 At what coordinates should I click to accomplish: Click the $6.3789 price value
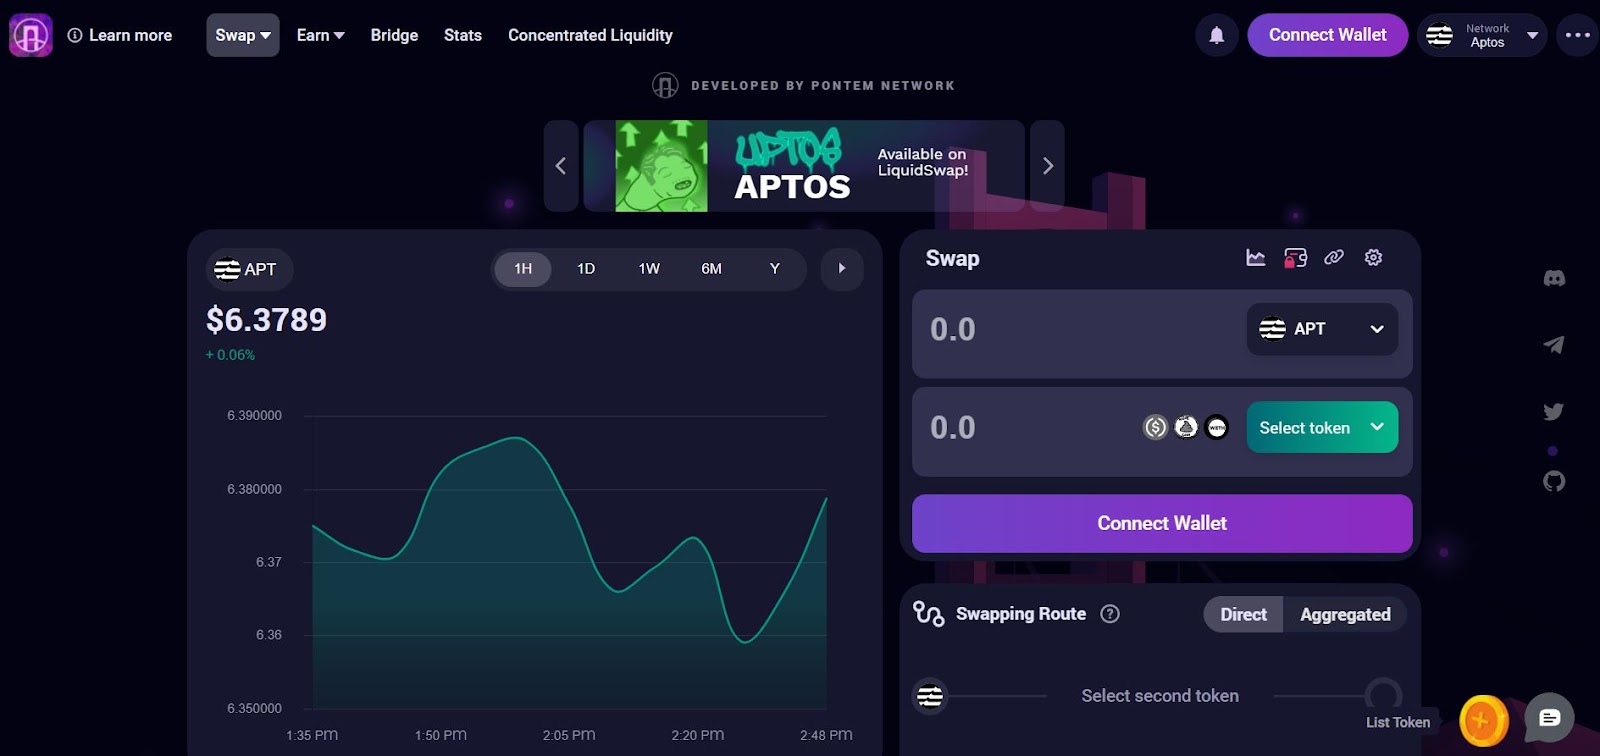click(267, 320)
